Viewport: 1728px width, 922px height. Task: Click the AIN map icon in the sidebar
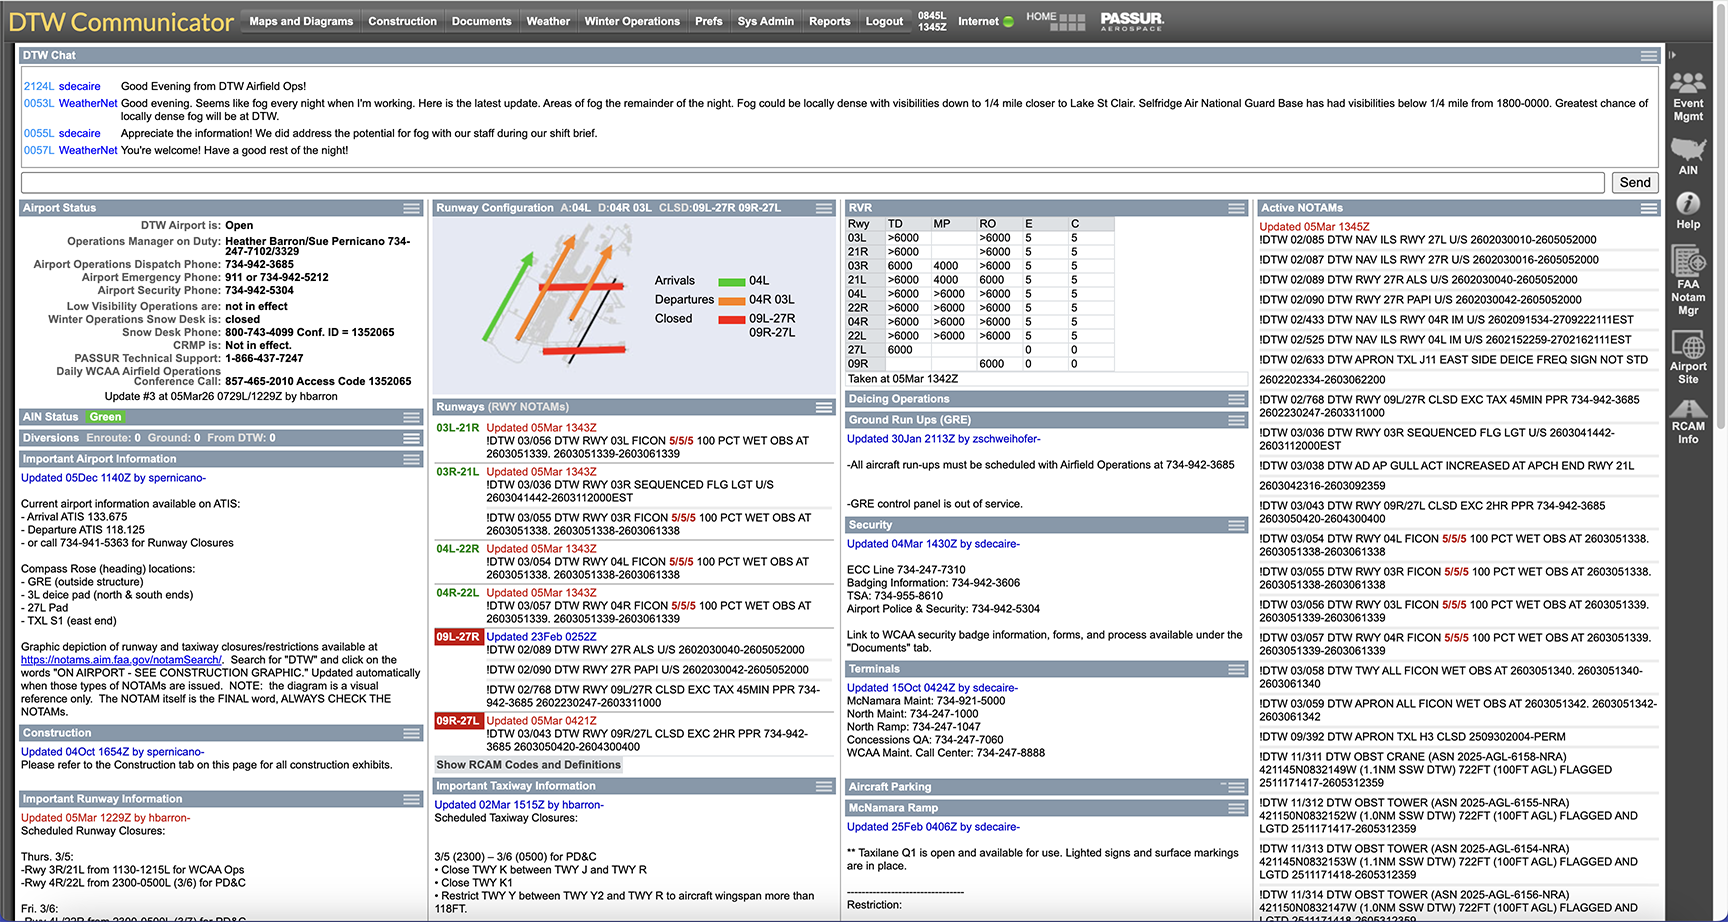[1688, 150]
